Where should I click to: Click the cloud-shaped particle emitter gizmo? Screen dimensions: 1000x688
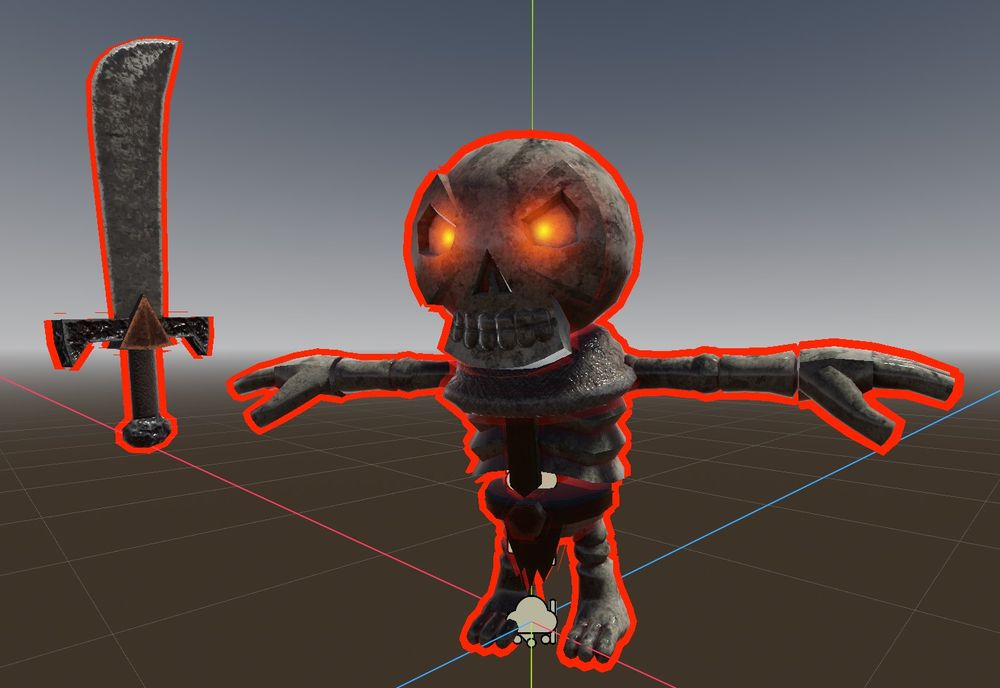(533, 613)
